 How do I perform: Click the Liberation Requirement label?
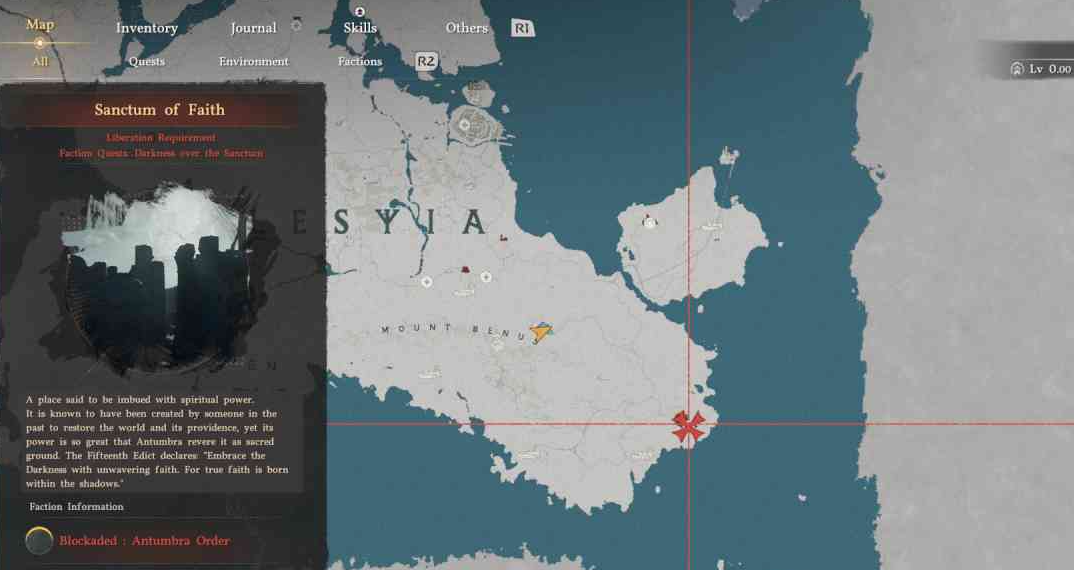pyautogui.click(x=161, y=138)
